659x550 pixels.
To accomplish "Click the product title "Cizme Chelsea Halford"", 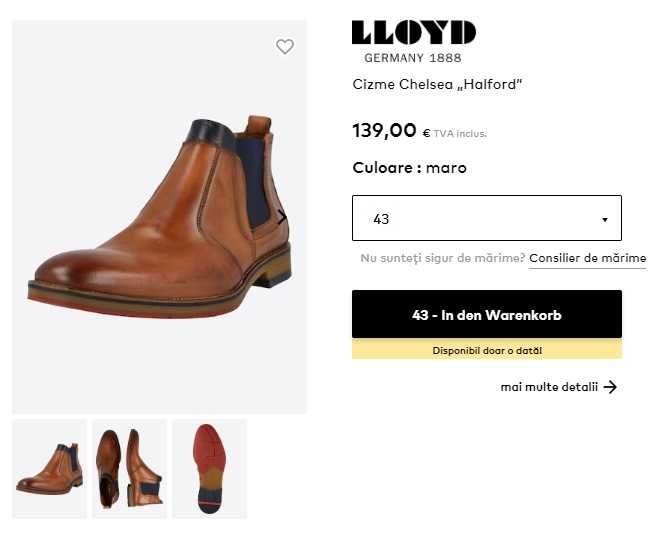I will (437, 84).
